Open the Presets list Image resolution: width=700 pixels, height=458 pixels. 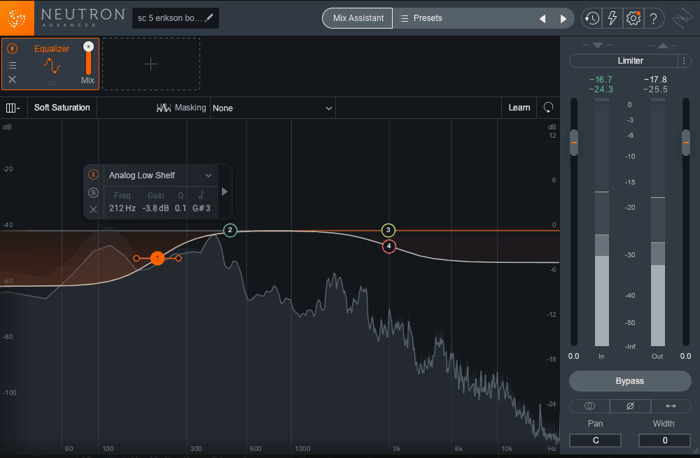pyautogui.click(x=421, y=18)
